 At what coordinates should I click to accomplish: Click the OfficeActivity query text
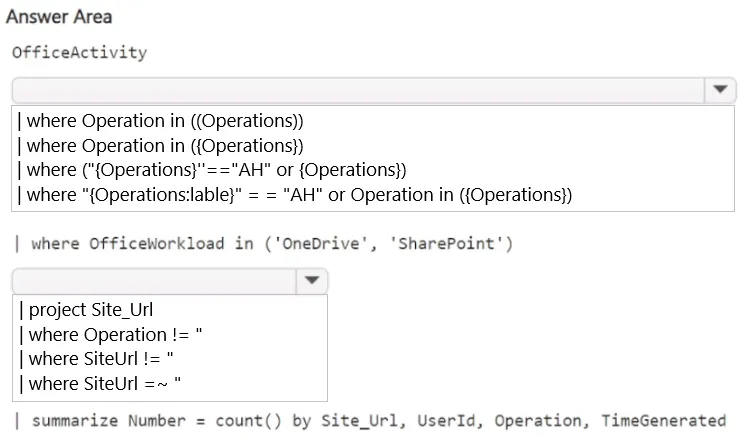click(x=79, y=52)
